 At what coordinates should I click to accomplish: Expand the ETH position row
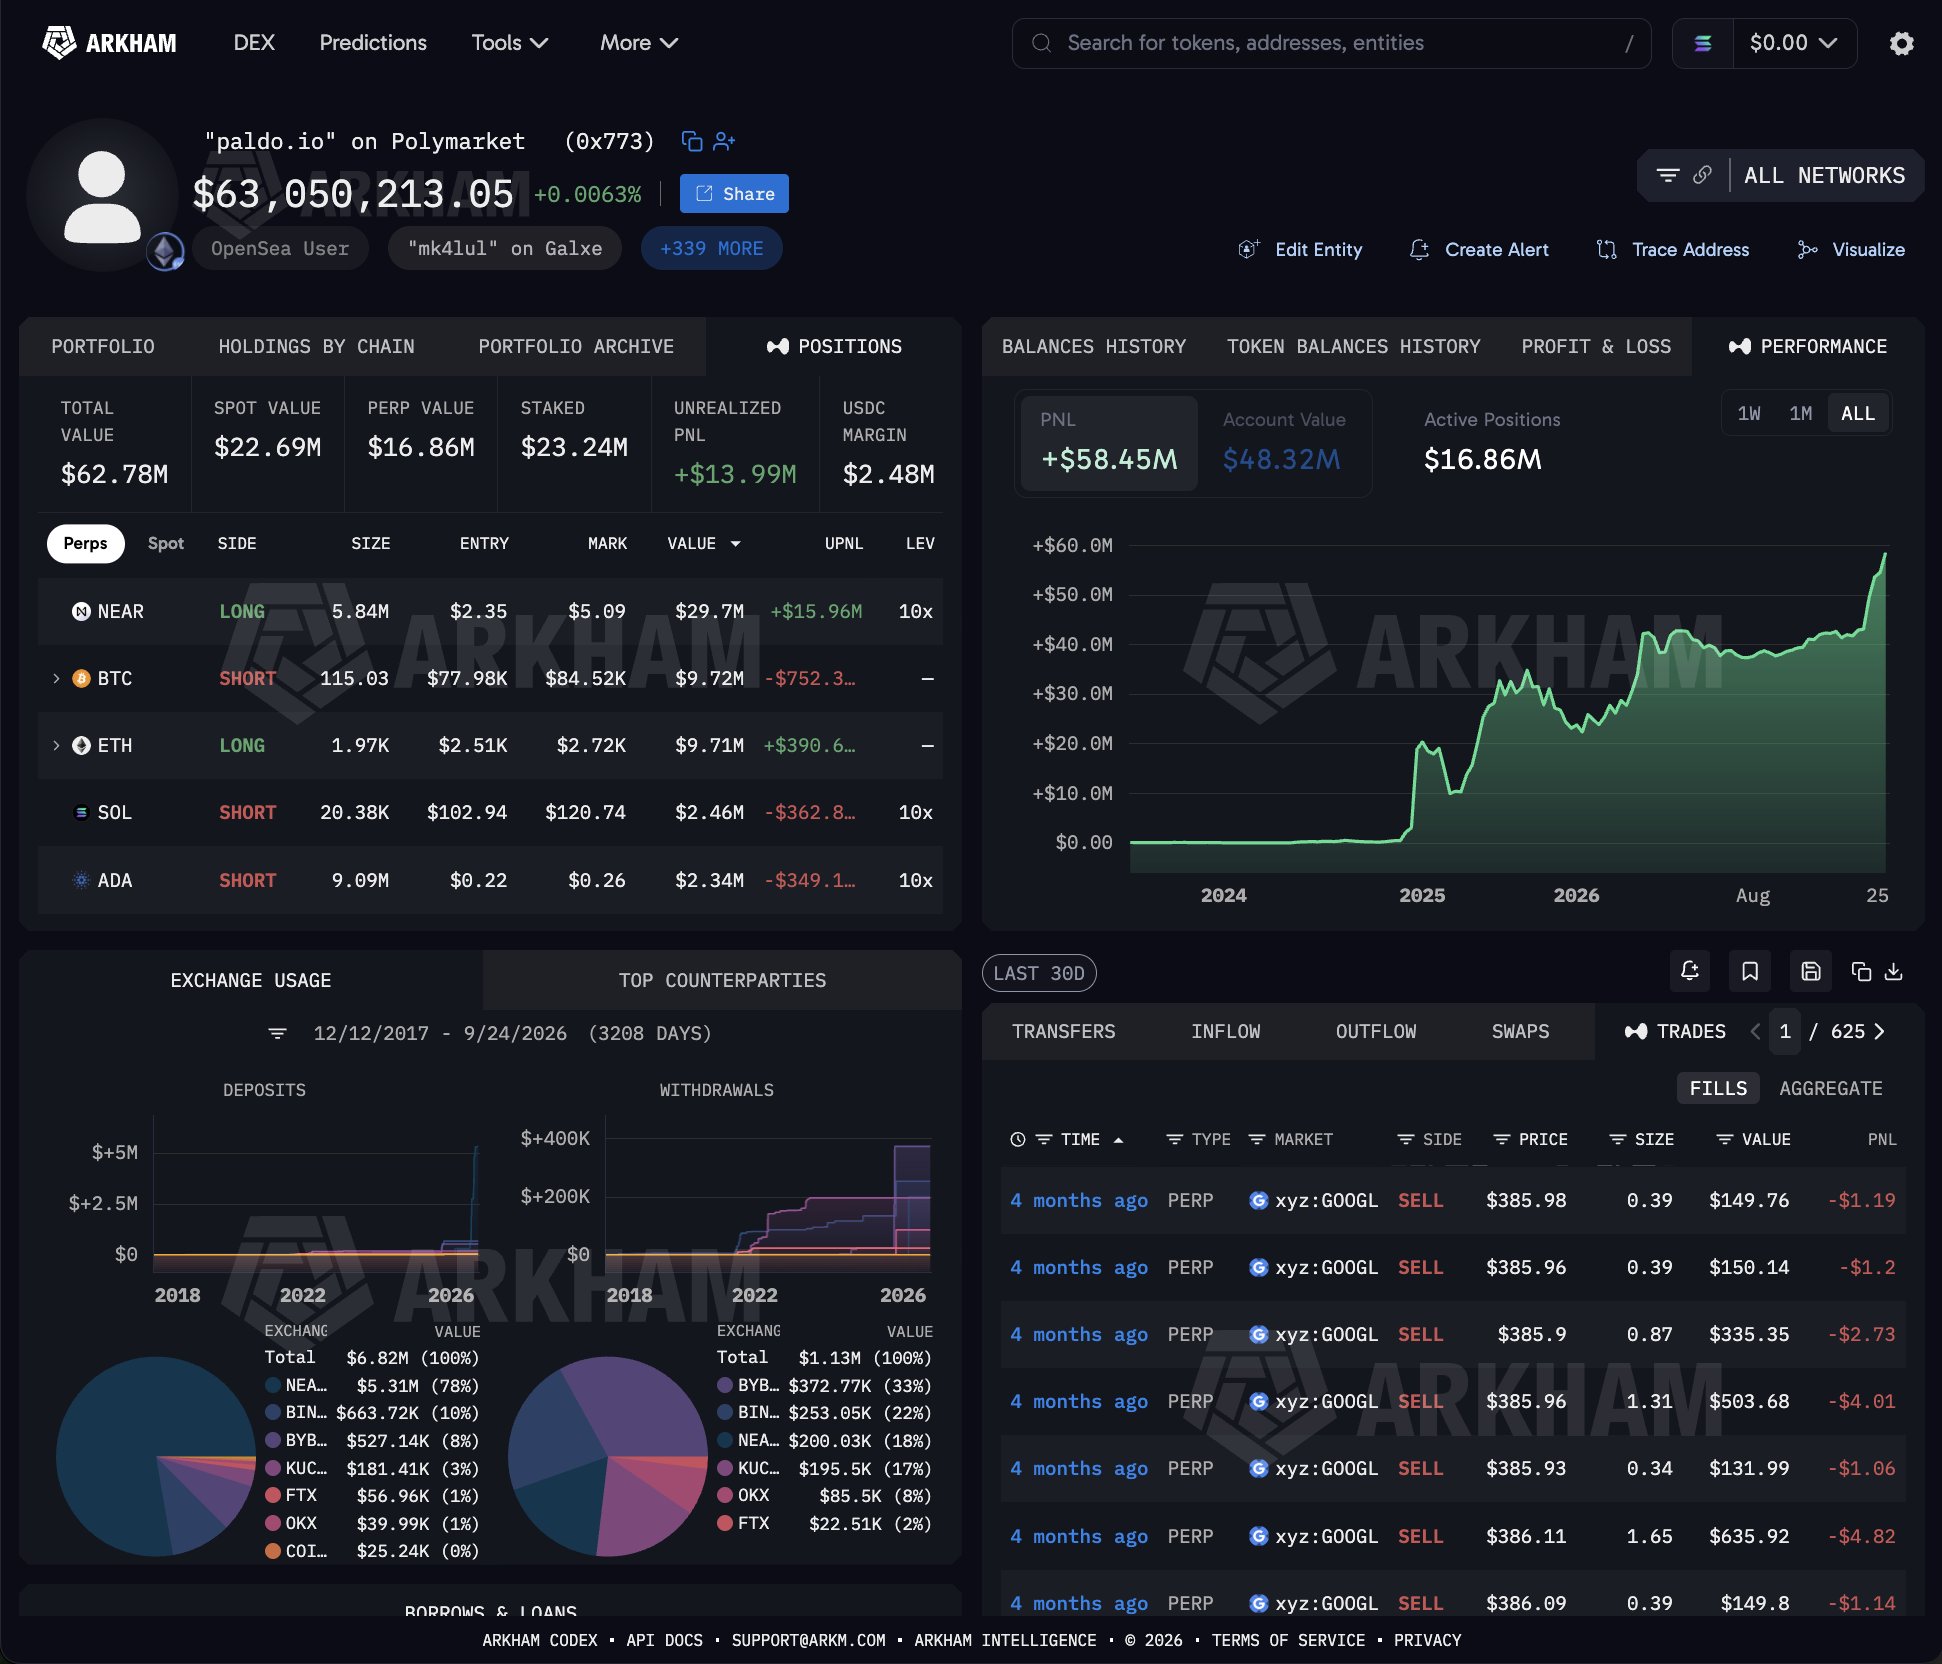click(56, 745)
